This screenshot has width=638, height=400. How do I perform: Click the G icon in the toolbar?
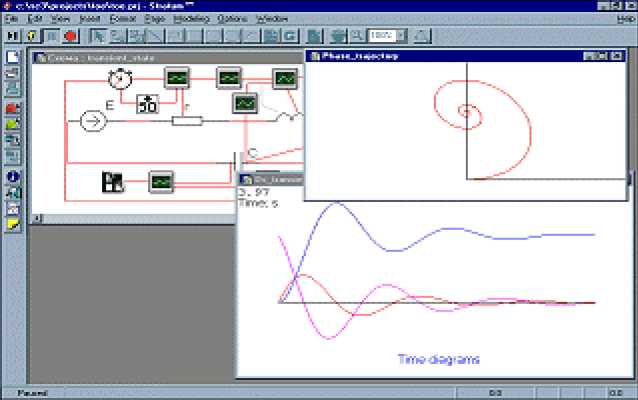(x=290, y=36)
